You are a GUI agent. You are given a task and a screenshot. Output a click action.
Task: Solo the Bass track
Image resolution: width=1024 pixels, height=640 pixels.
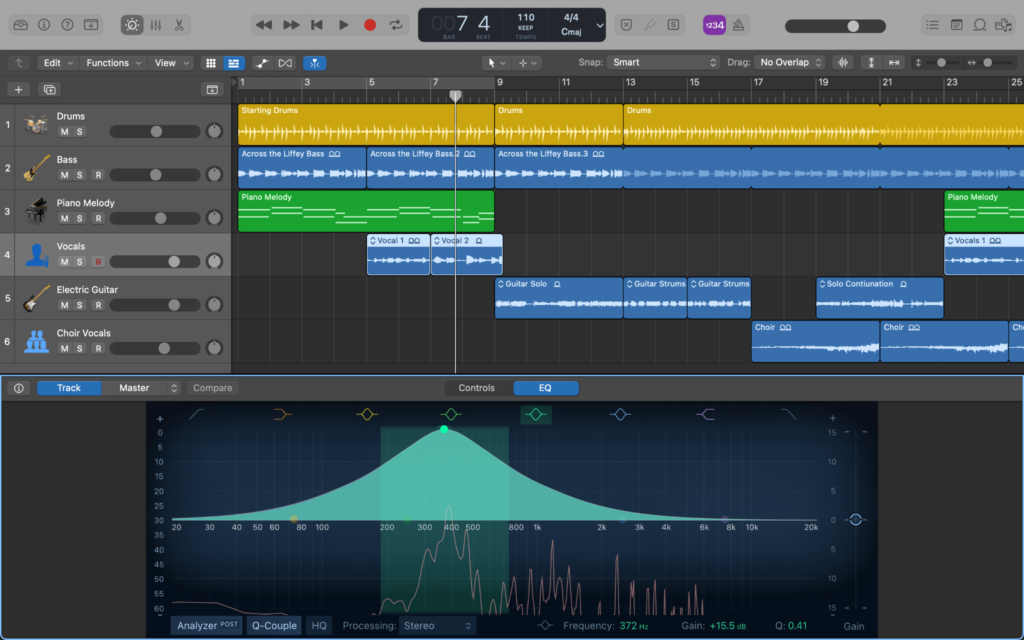pos(80,175)
